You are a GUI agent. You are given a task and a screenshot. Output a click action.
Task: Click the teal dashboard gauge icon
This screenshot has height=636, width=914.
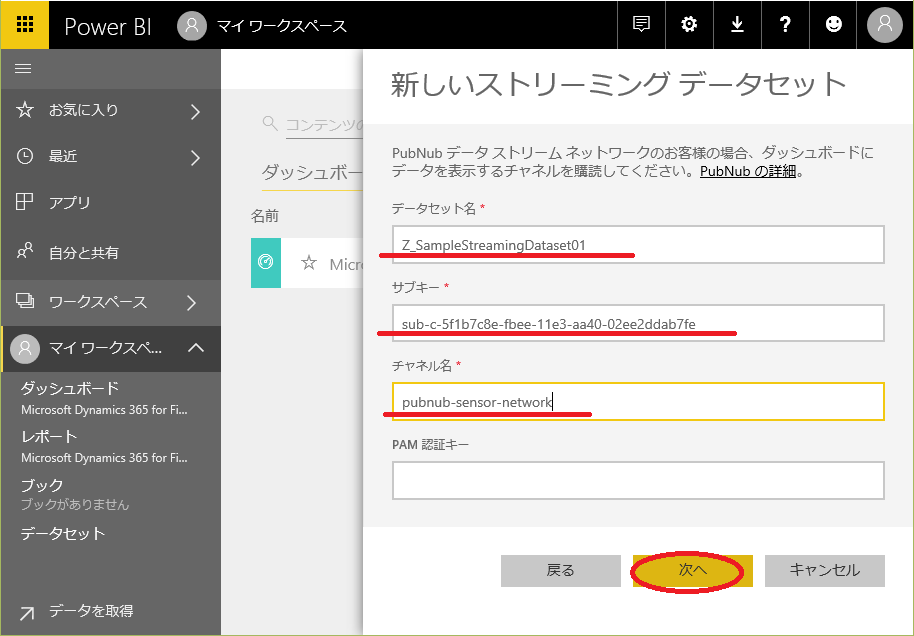coord(266,262)
